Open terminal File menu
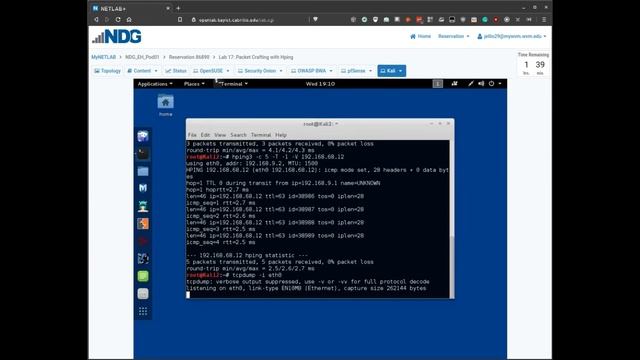 [192, 135]
